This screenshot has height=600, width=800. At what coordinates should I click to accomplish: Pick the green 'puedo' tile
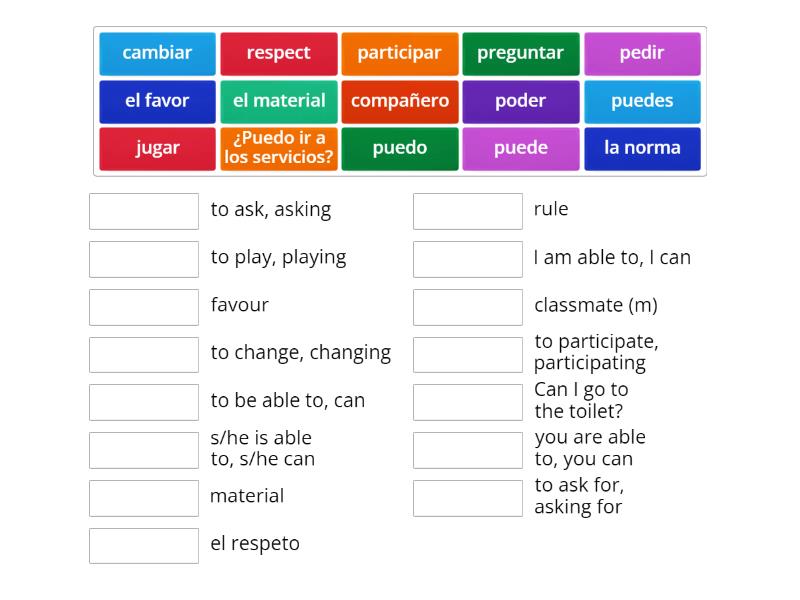tap(399, 148)
